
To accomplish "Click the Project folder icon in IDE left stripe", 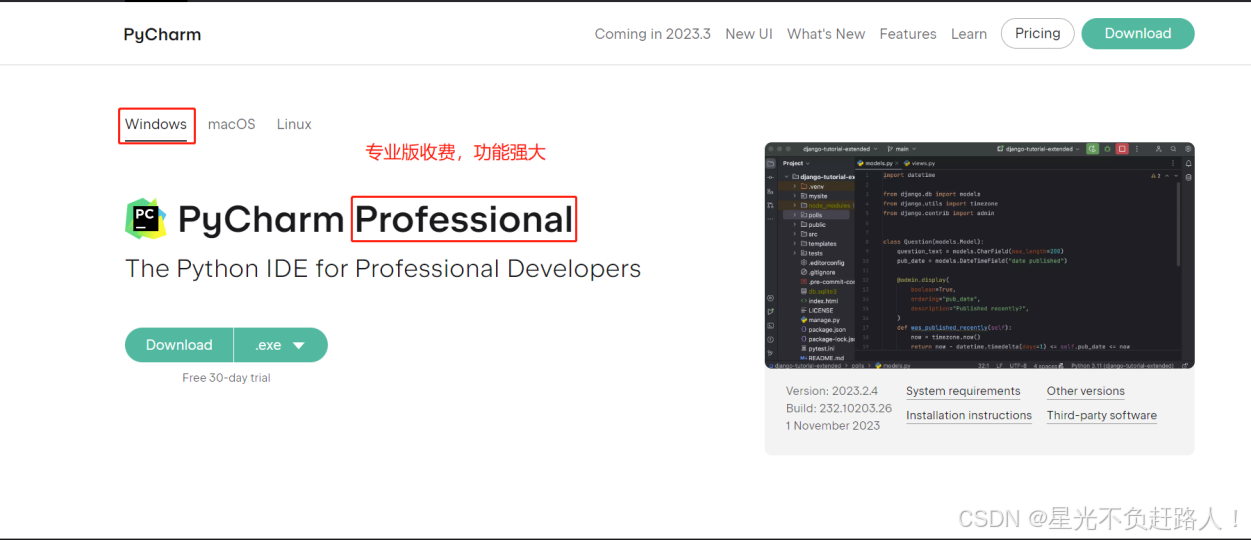I will coord(770,163).
